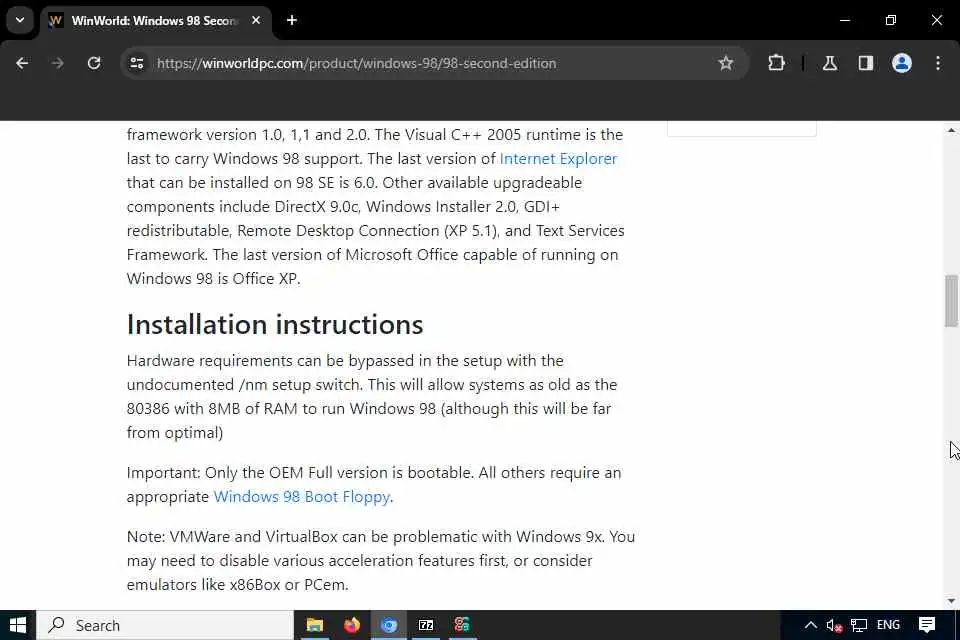The width and height of the screenshot is (960, 640).
Task: Click the taskbar Search box
Action: click(x=165, y=625)
